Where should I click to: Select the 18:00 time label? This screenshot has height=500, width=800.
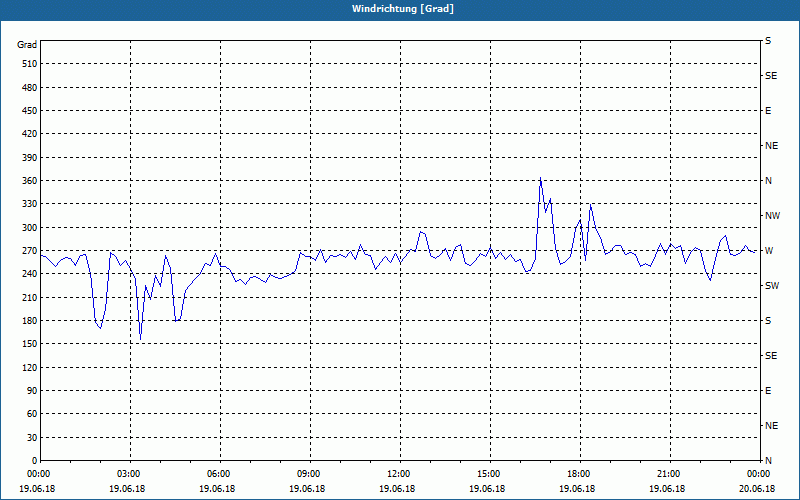(x=580, y=474)
